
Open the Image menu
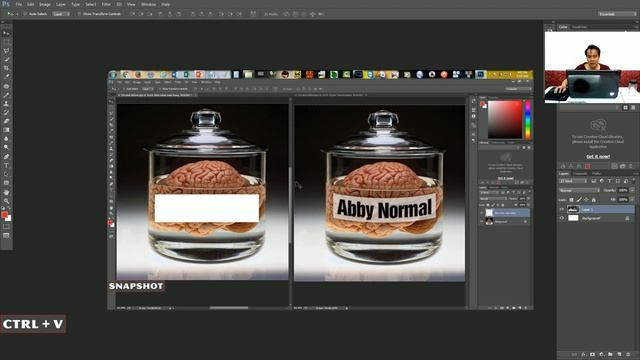click(x=45, y=4)
